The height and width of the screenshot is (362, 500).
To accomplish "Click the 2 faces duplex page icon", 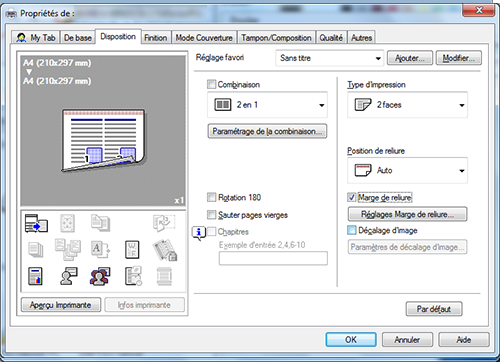I will click(x=363, y=105).
